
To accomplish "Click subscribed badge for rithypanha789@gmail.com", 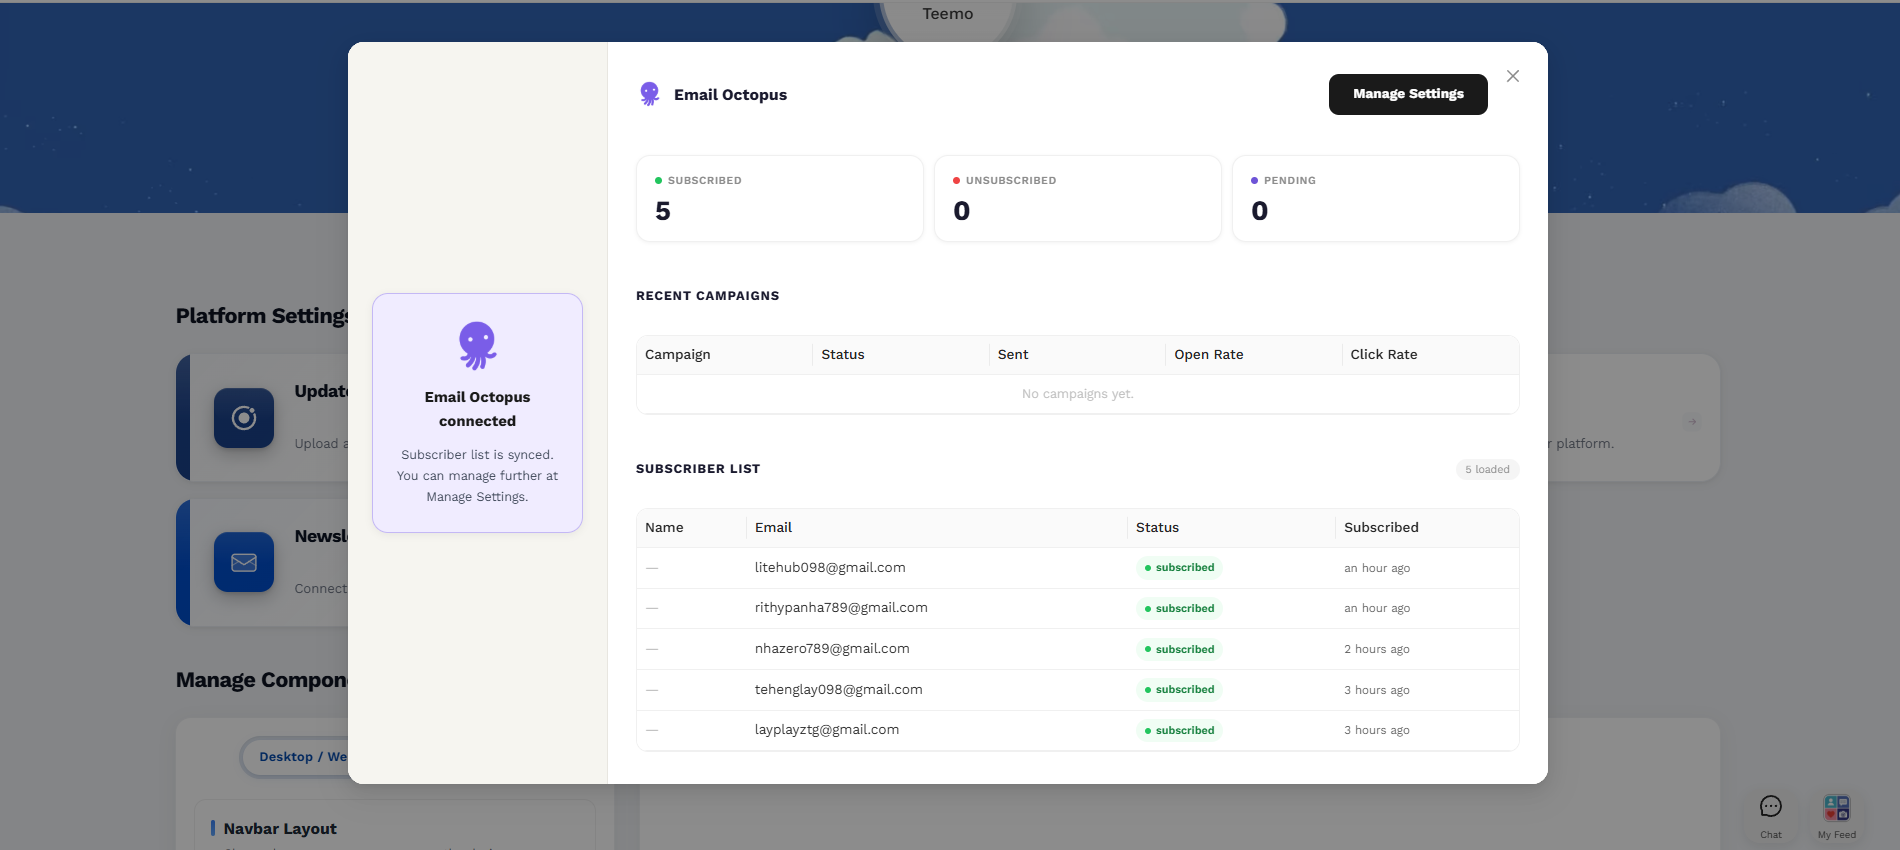I will (x=1179, y=608).
